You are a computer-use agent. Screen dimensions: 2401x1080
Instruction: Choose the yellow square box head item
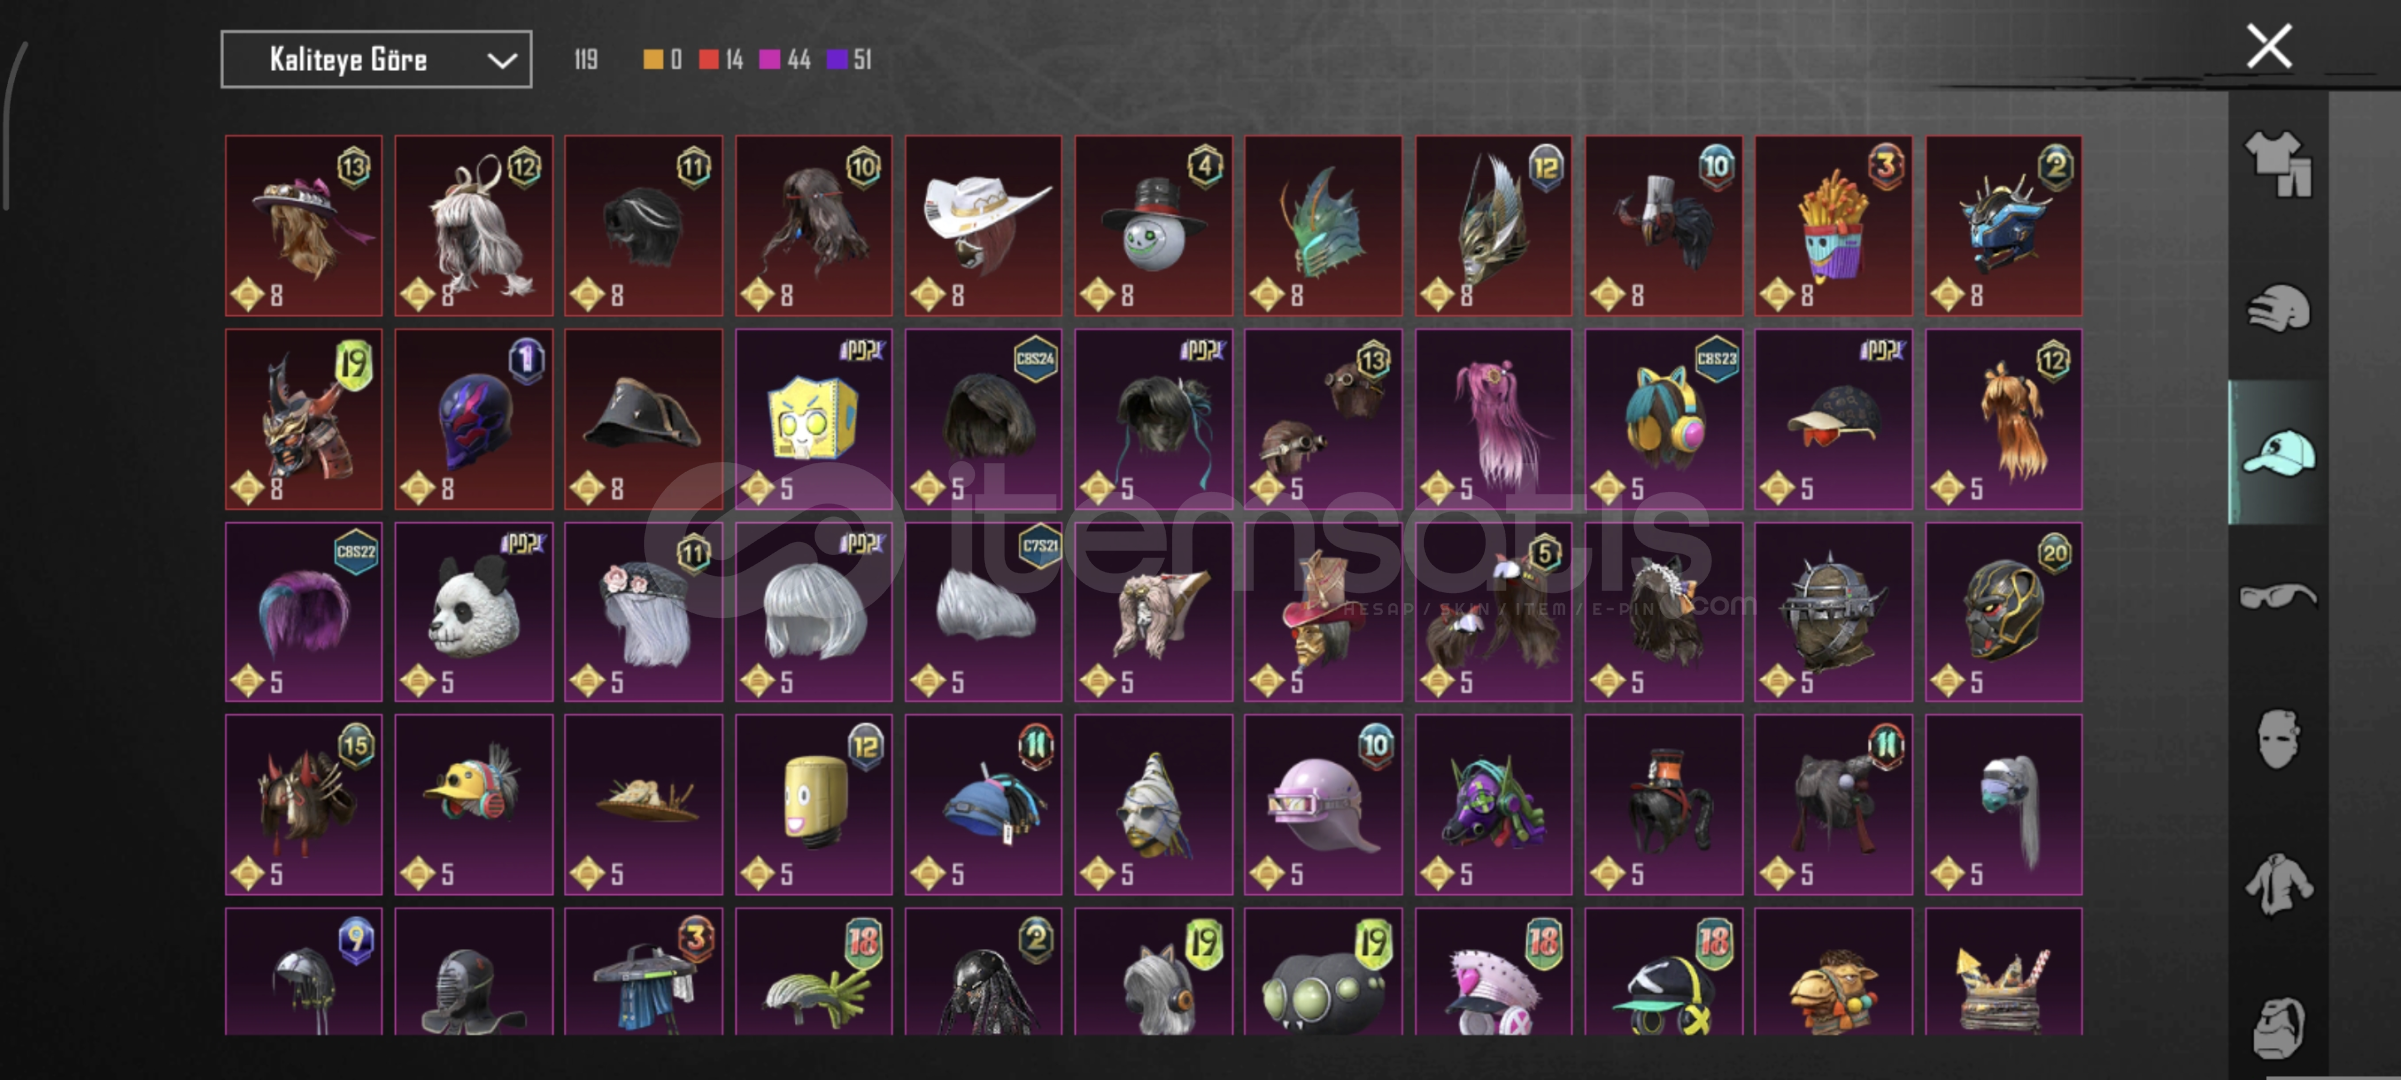[x=813, y=419]
